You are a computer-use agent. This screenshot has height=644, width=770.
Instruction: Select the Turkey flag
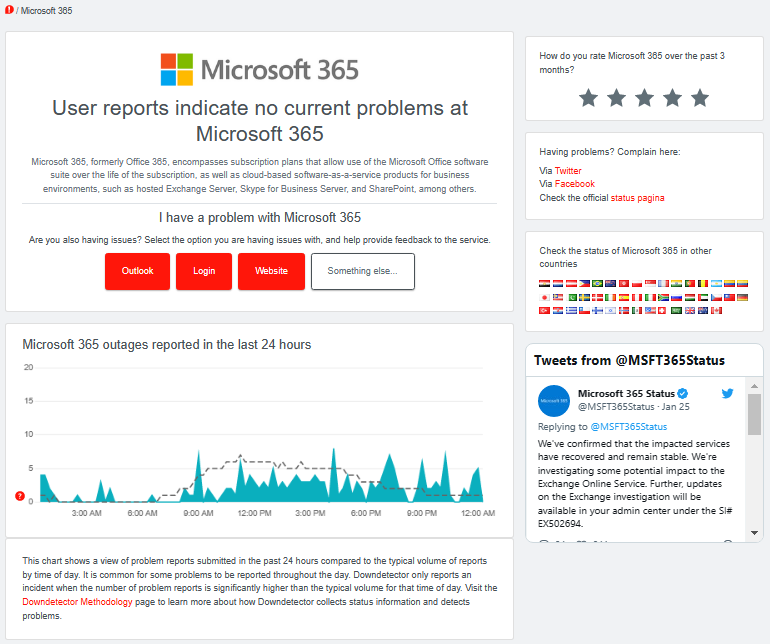[x=545, y=310]
